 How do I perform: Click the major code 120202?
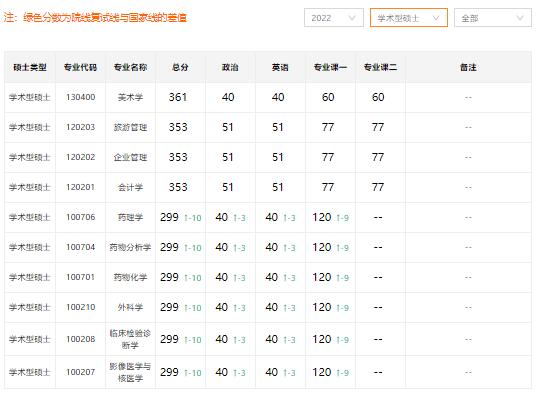pos(80,157)
